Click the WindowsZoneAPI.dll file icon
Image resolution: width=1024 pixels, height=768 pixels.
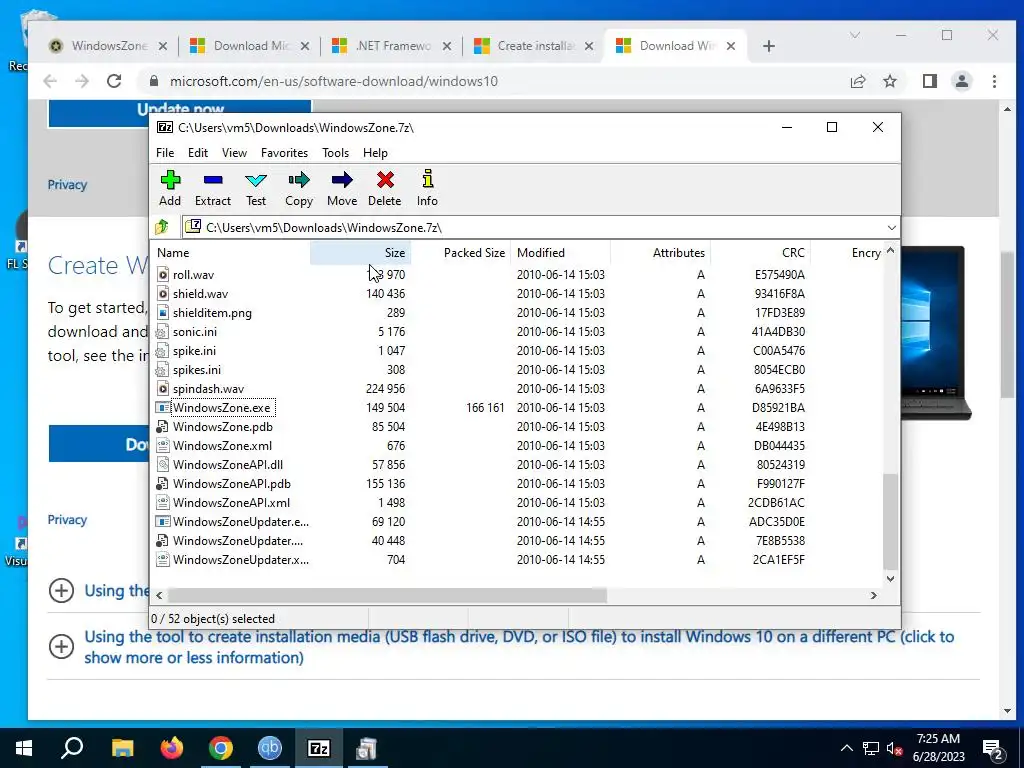(163, 464)
